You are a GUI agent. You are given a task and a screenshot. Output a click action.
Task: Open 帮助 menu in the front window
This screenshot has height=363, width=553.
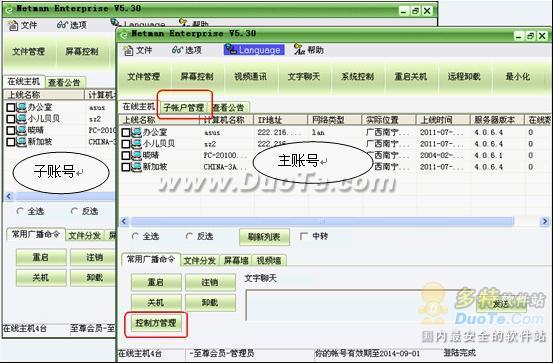pyautogui.click(x=309, y=50)
